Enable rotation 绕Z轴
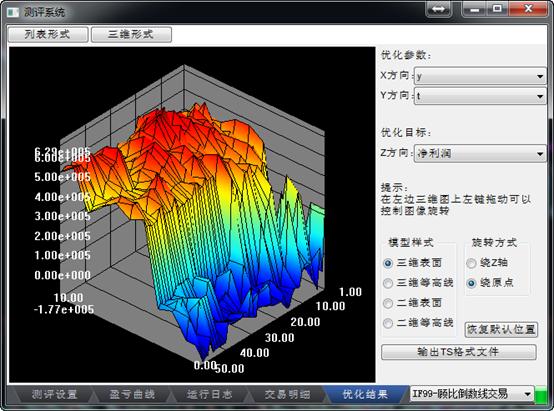Viewport: 554px width, 411px height. (x=471, y=263)
